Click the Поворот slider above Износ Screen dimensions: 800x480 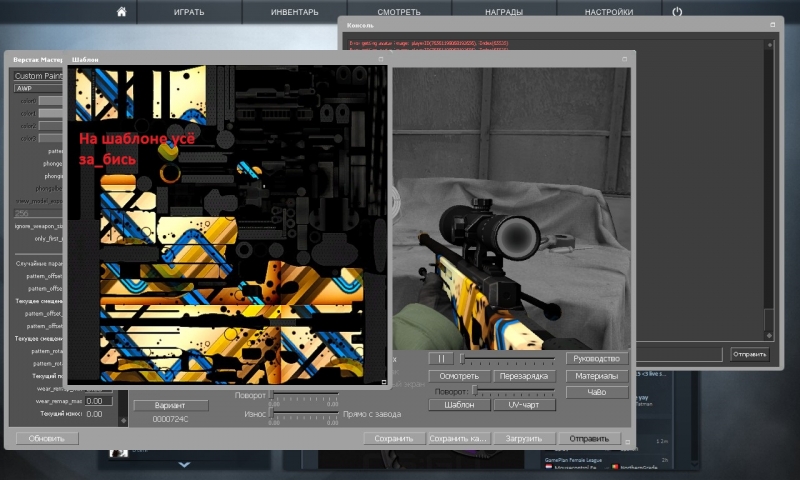point(305,394)
